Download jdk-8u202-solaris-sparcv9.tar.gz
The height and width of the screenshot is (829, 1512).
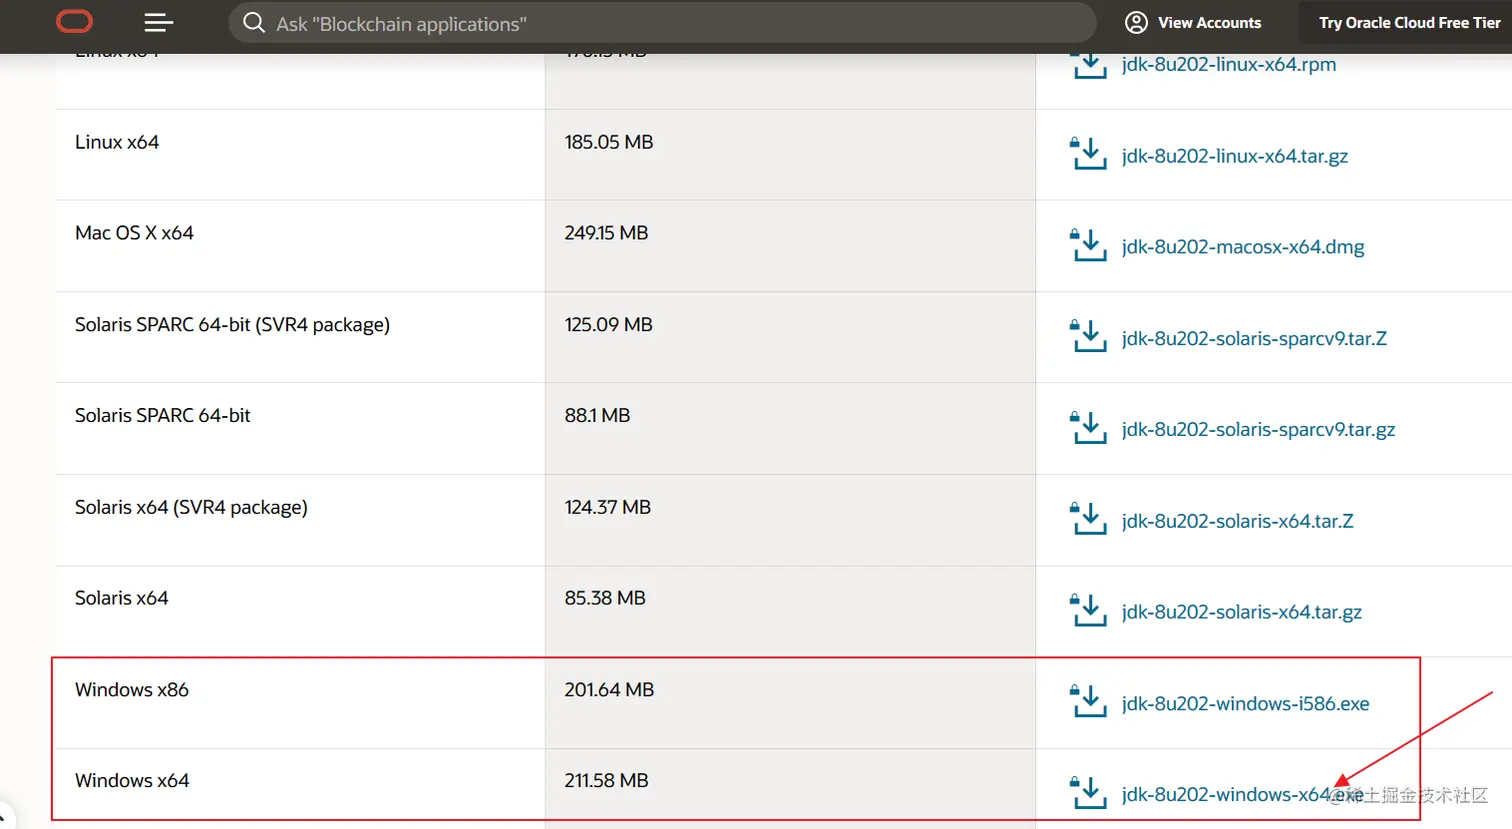pos(1258,429)
